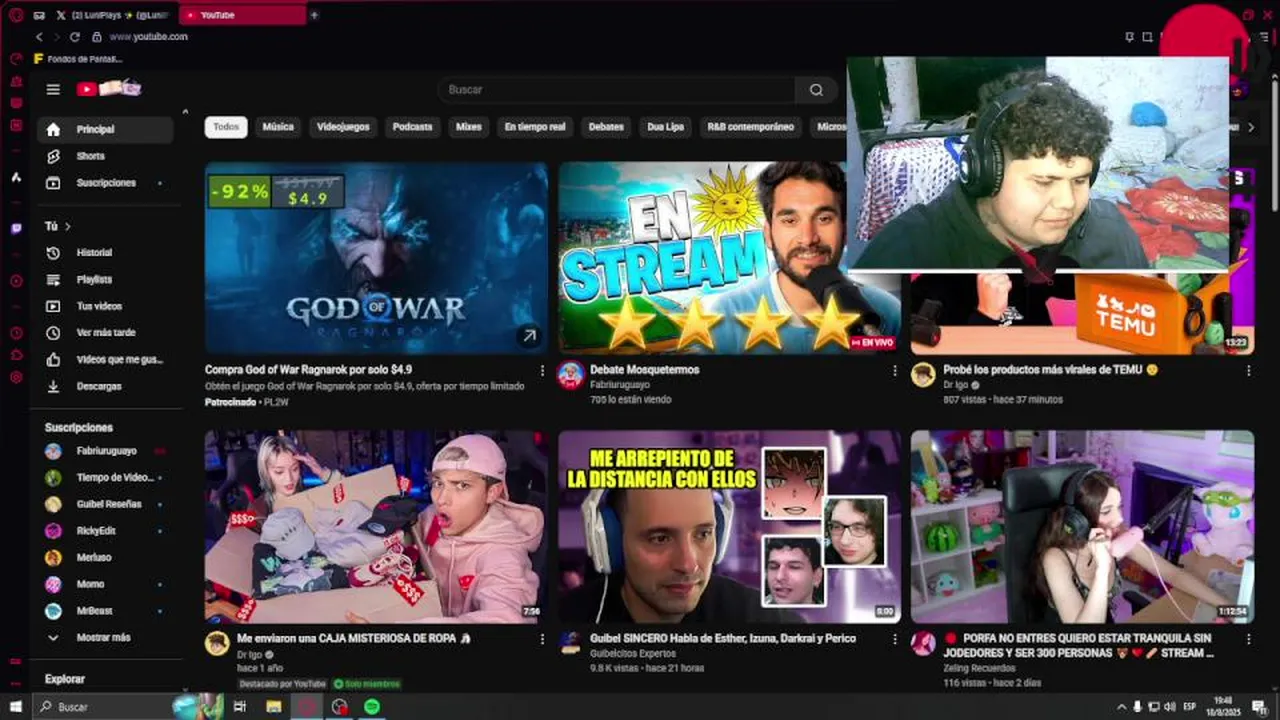This screenshot has height=720, width=1280.
Task: Reload the page with refresh icon
Action: click(x=74, y=37)
